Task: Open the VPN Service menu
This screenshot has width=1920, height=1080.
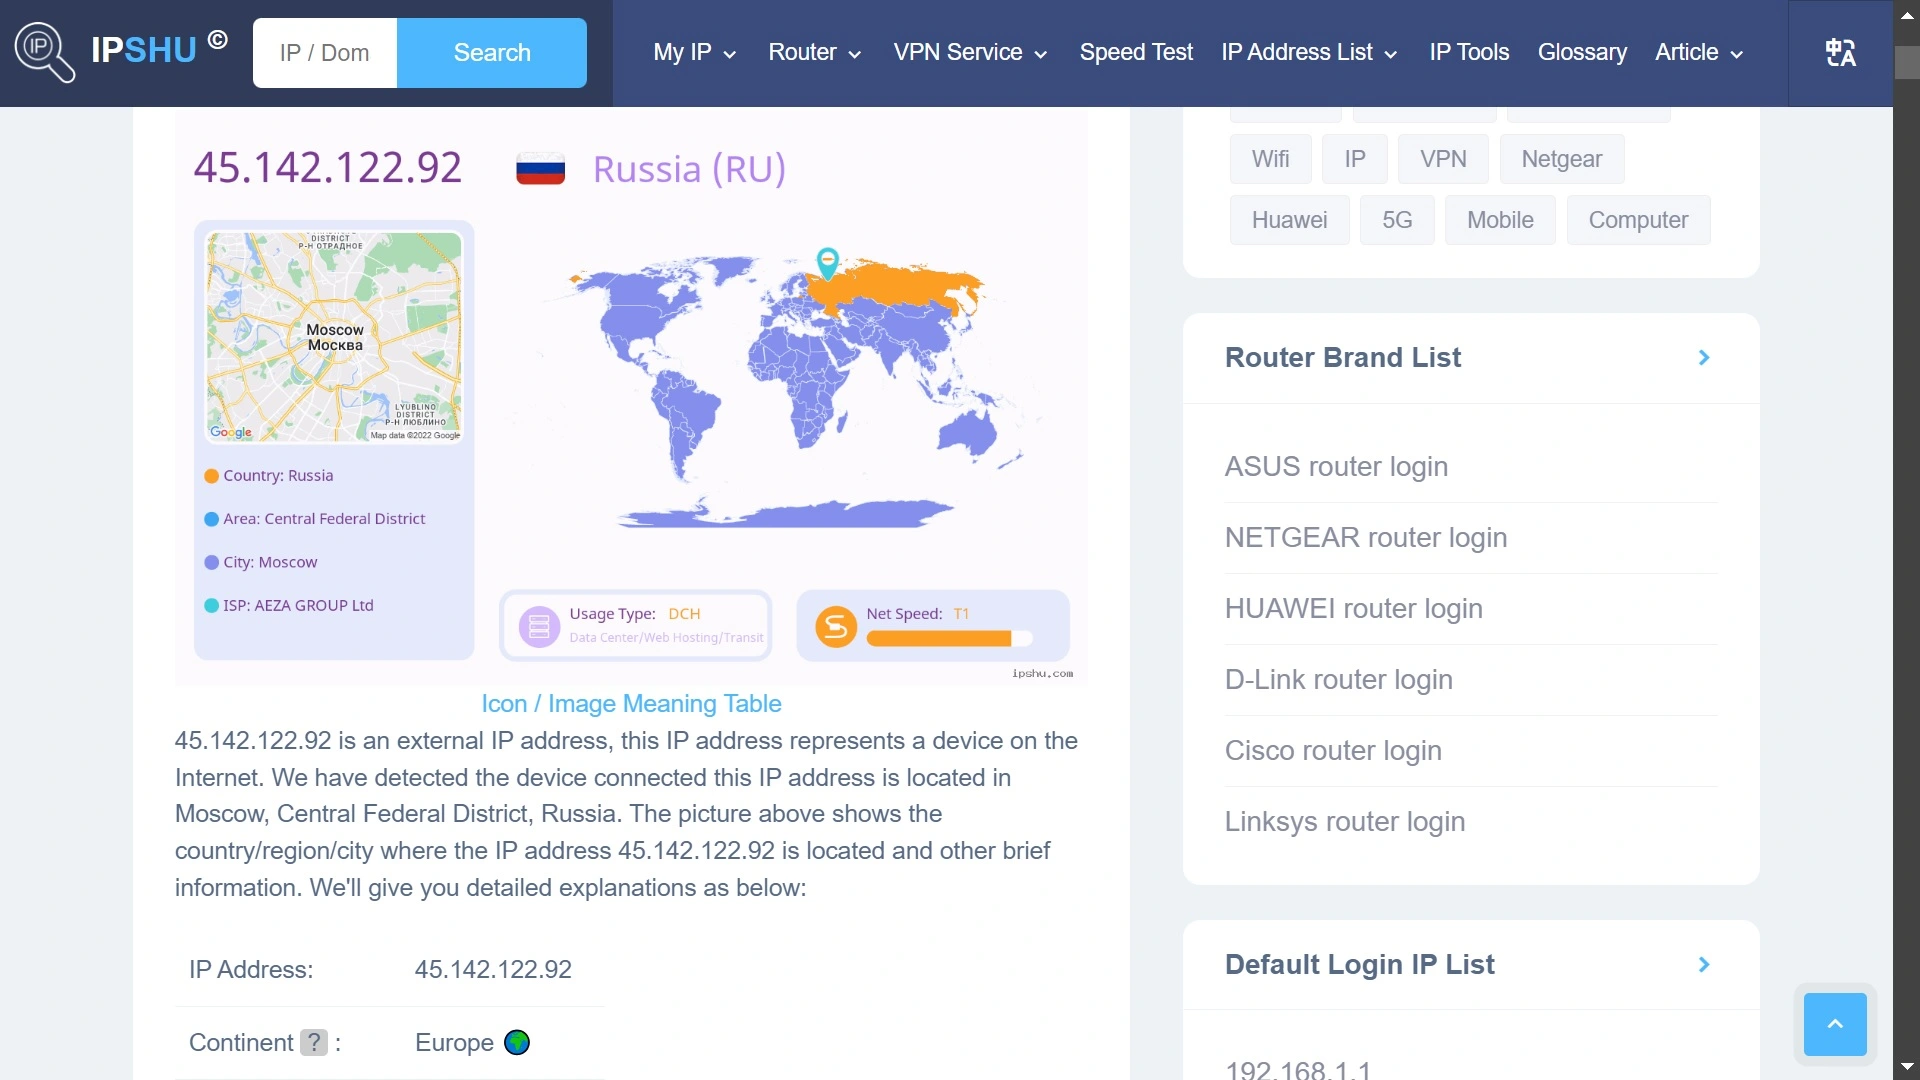Action: pyautogui.click(x=969, y=53)
